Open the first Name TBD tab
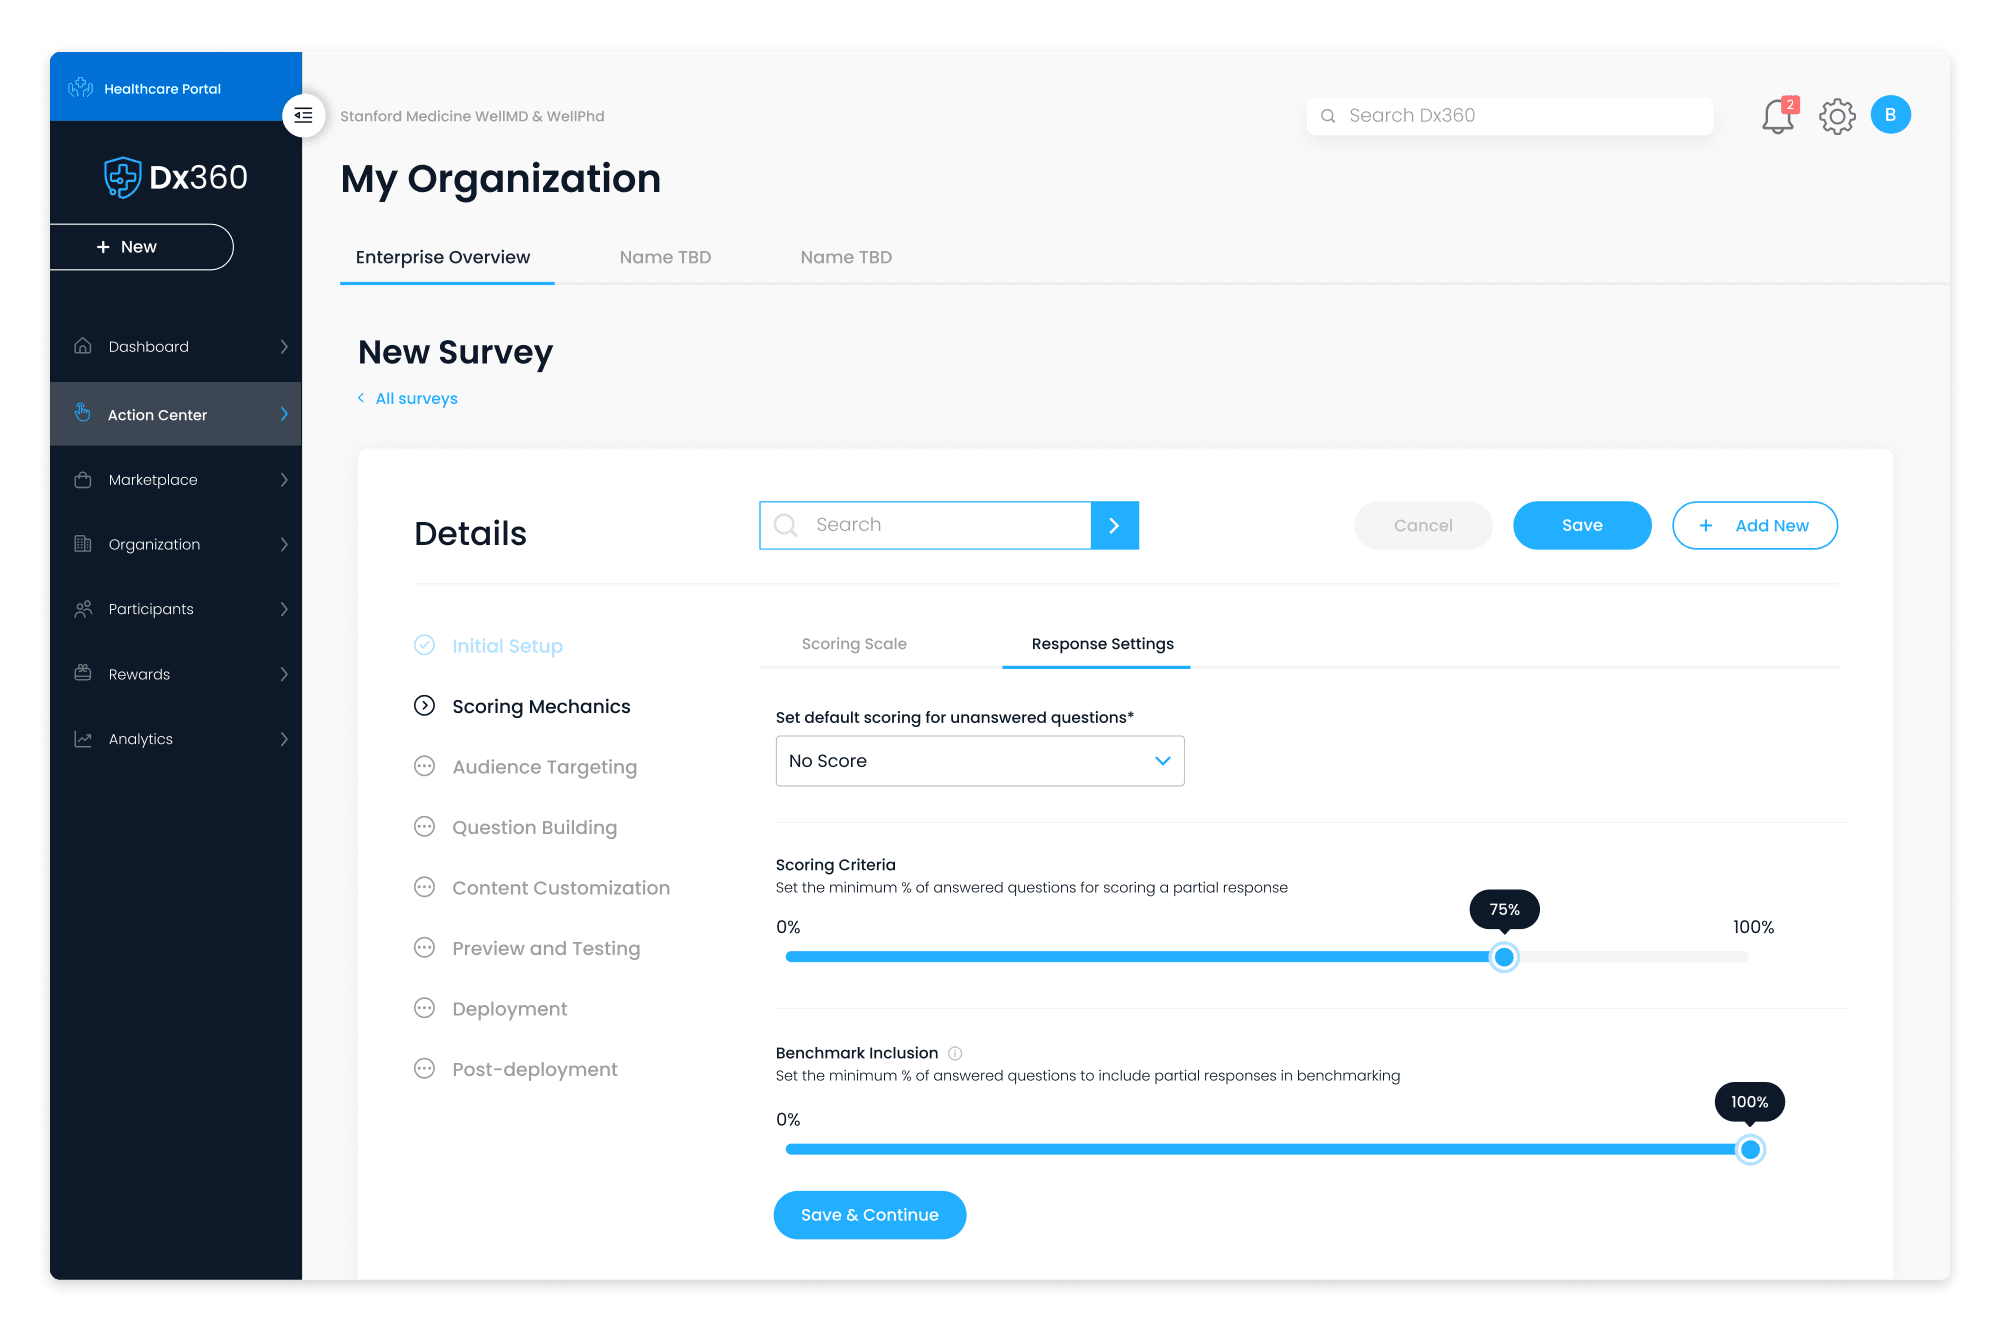Screen dimensions: 2000x1332 (x=665, y=257)
